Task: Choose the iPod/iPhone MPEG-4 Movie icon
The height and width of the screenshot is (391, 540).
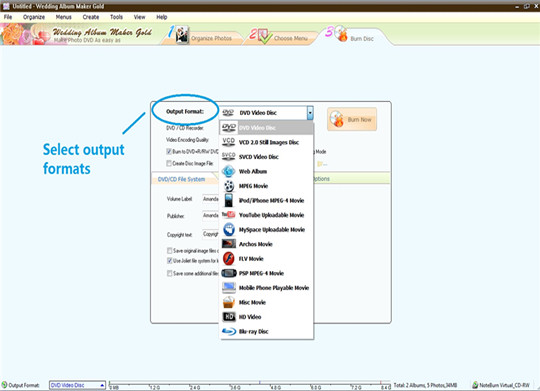Action: (x=229, y=200)
